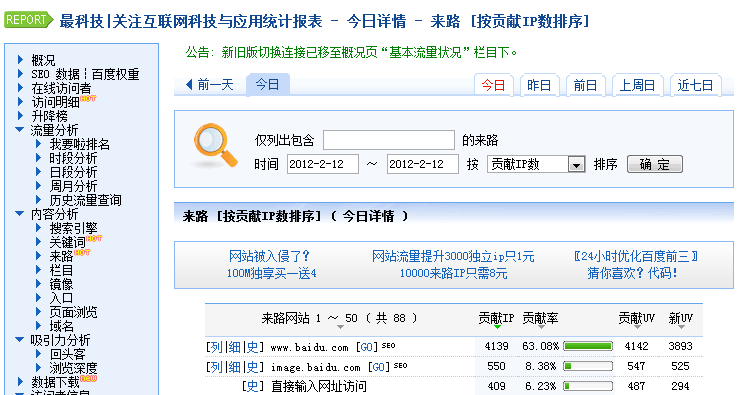Open the 24小时优化百度前三 link
745x395 pixels.
(636, 256)
